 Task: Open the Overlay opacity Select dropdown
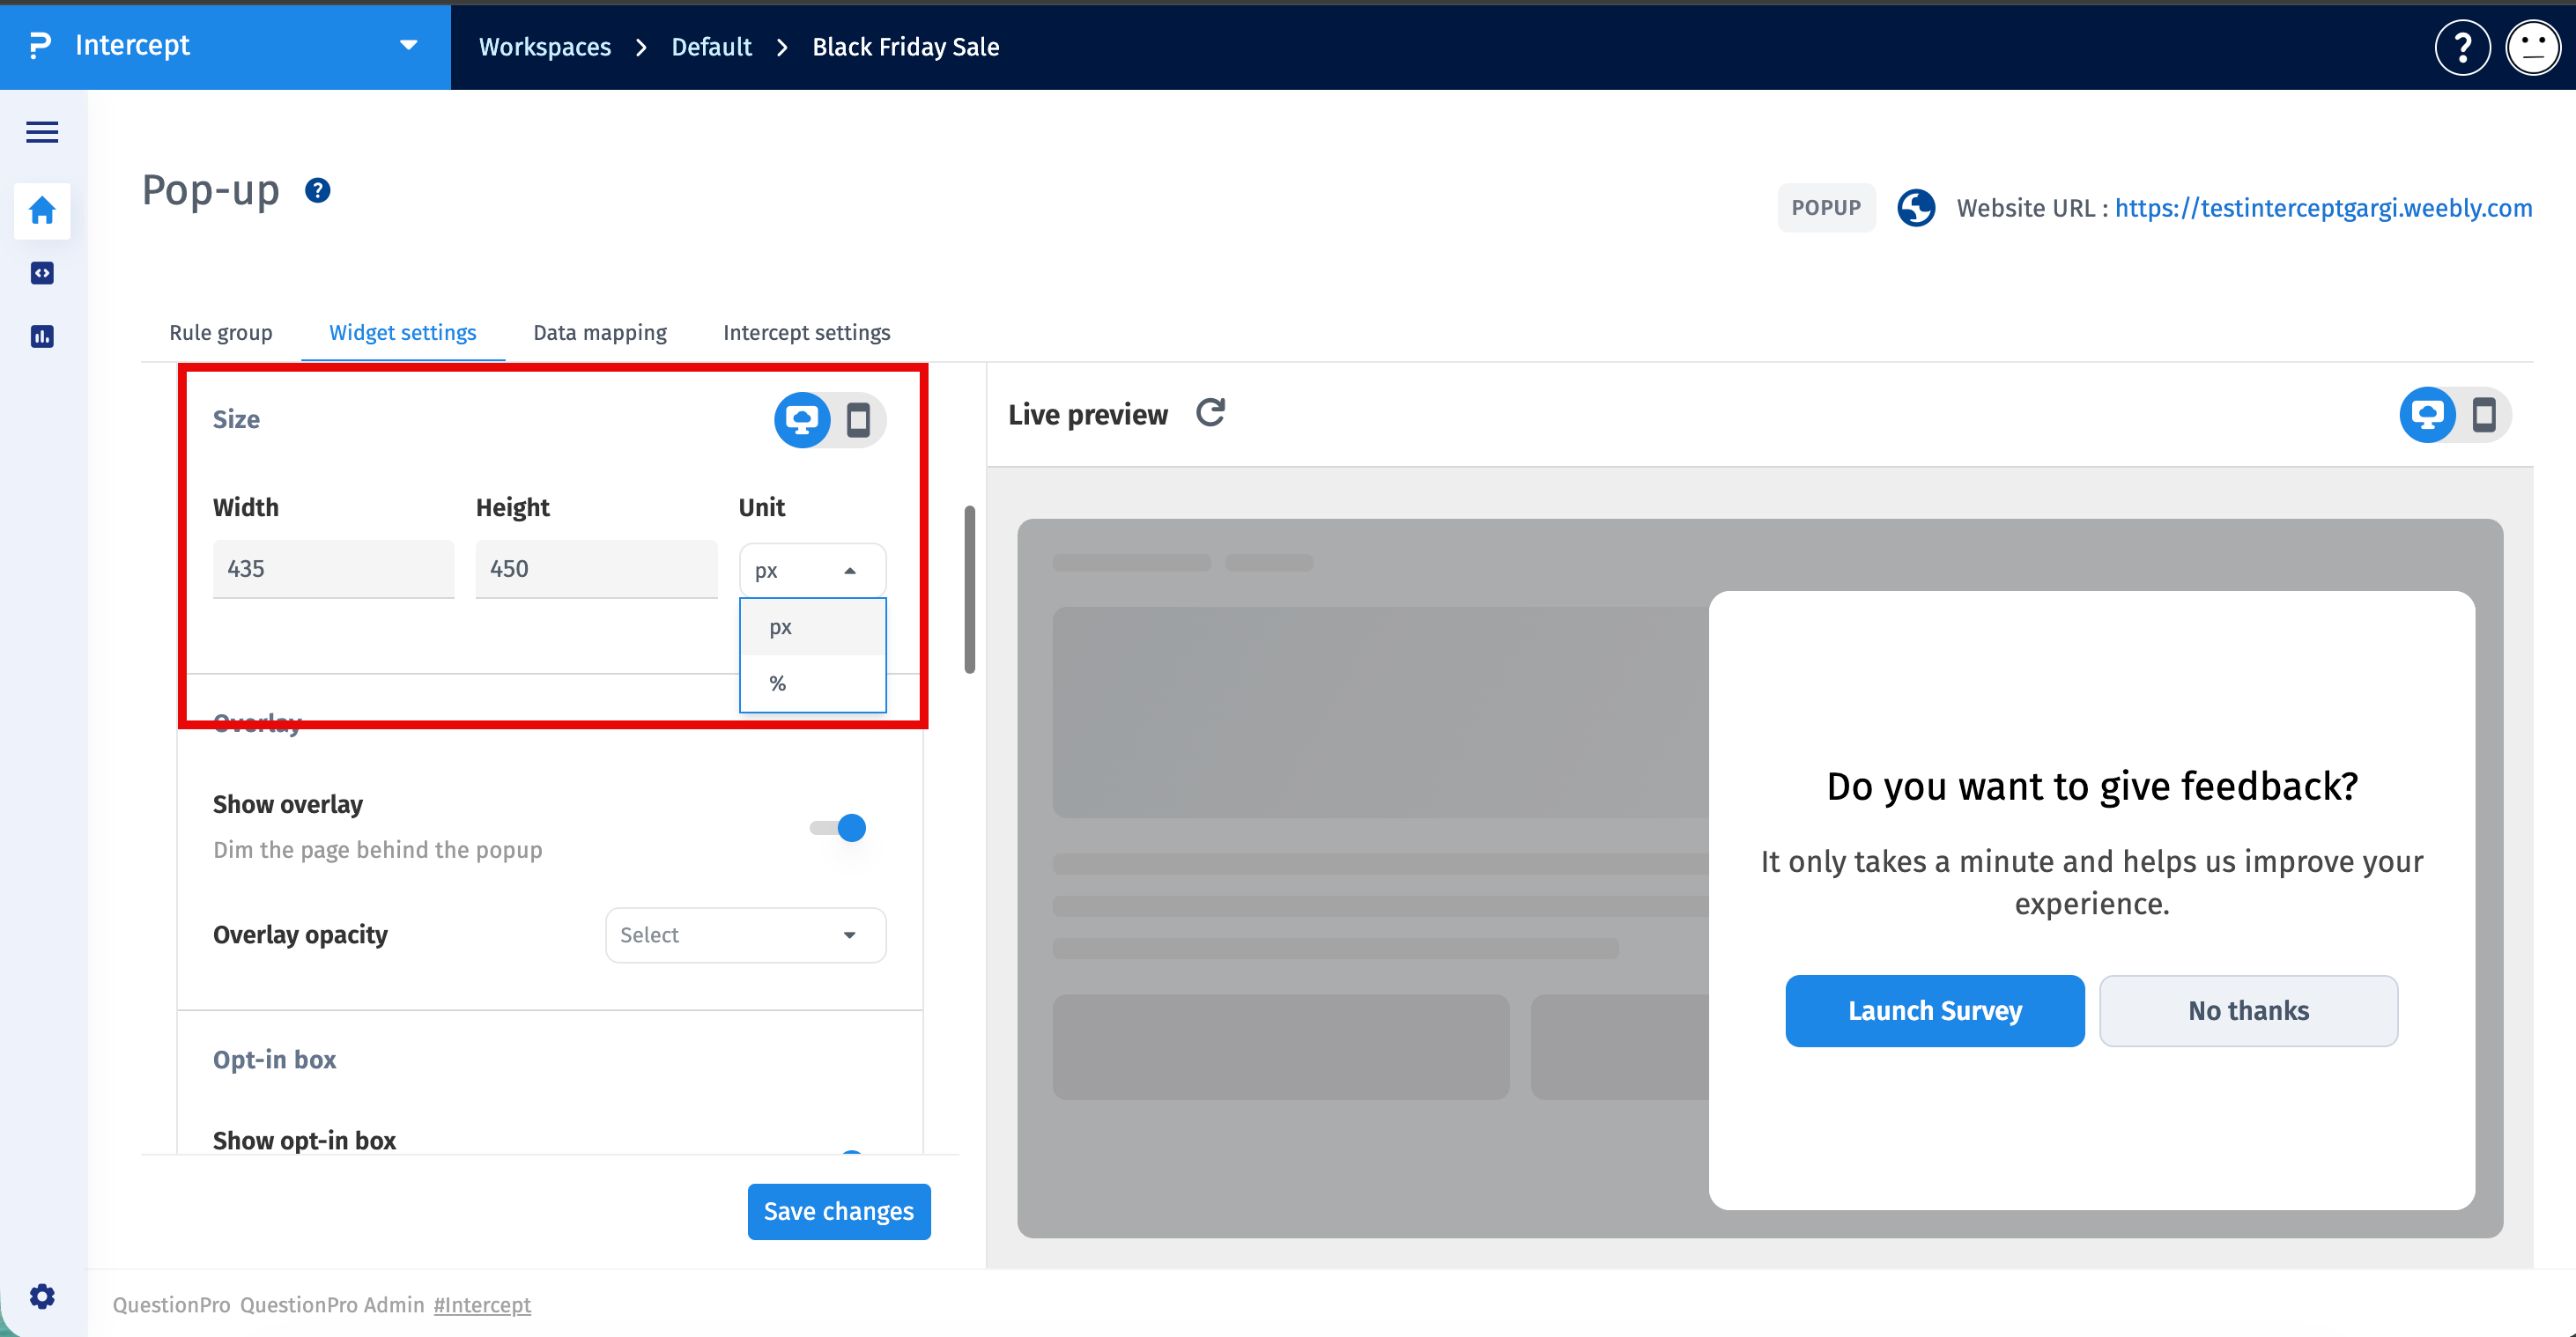[x=745, y=935]
